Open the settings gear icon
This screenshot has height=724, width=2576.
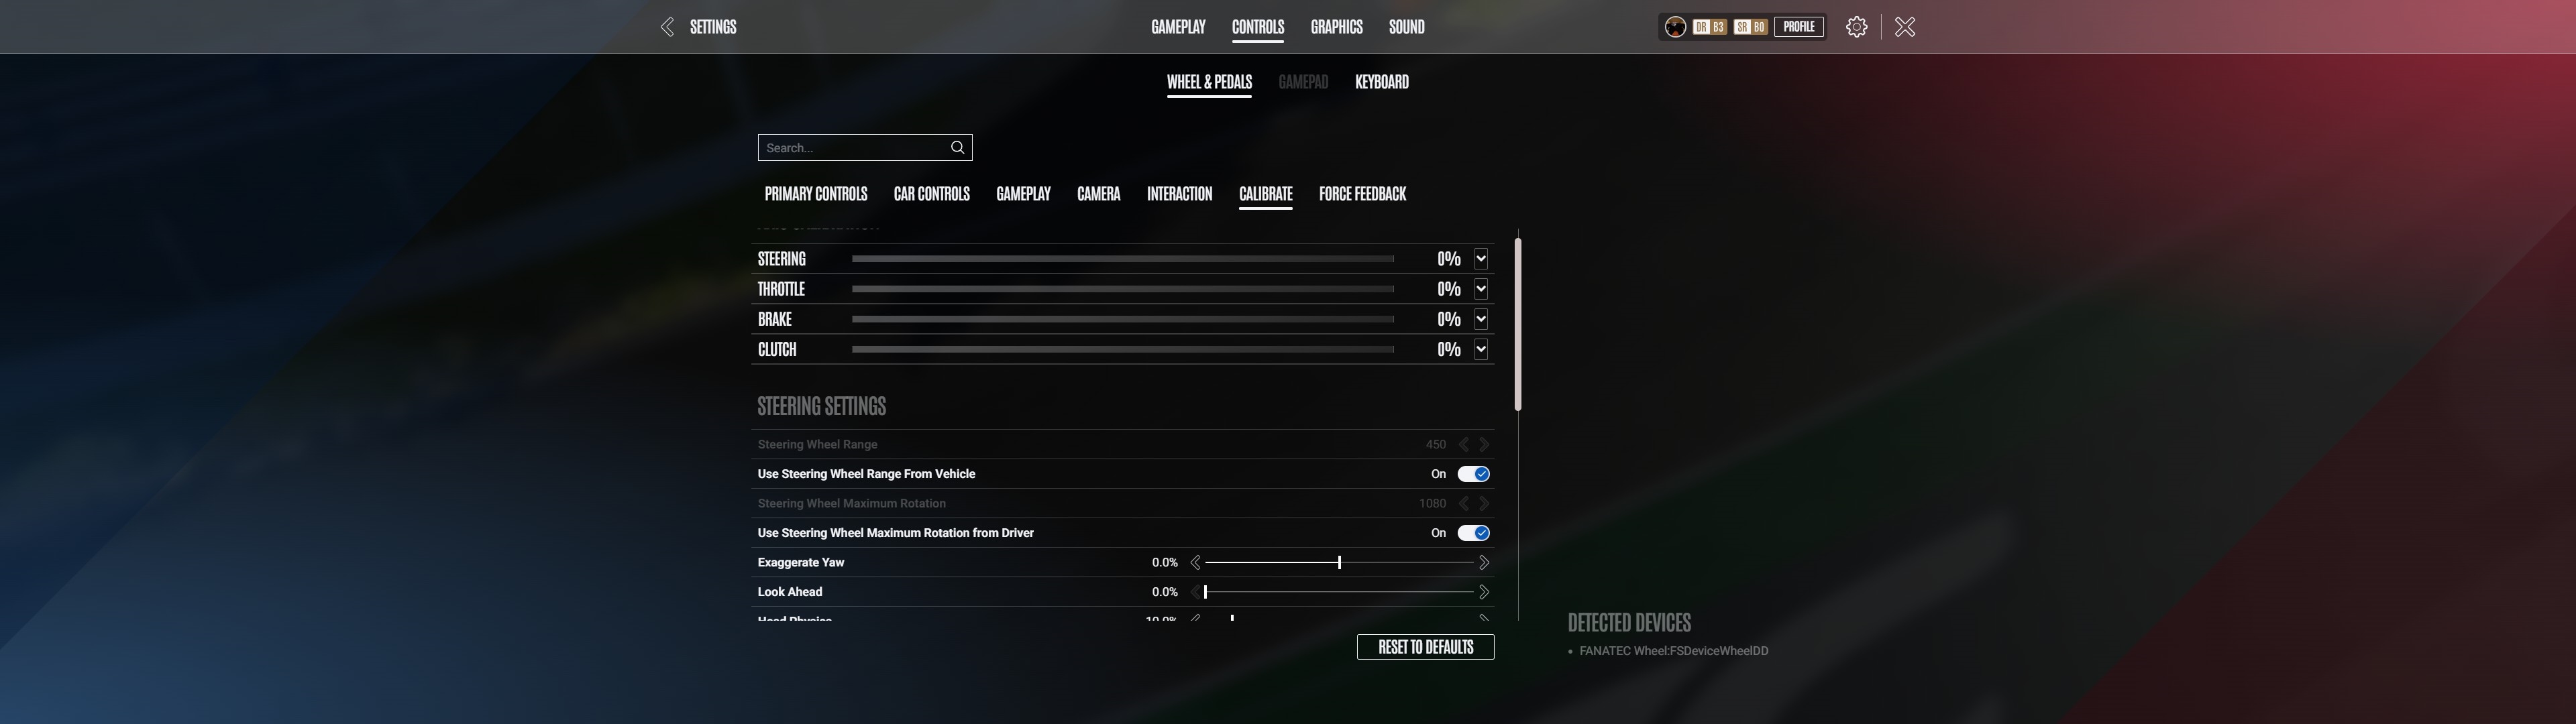(x=1856, y=27)
